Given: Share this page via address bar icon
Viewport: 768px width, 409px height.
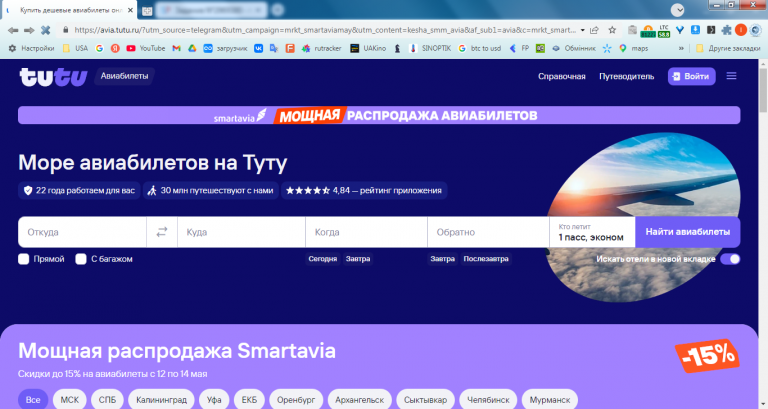Looking at the screenshot, I should [595, 30].
